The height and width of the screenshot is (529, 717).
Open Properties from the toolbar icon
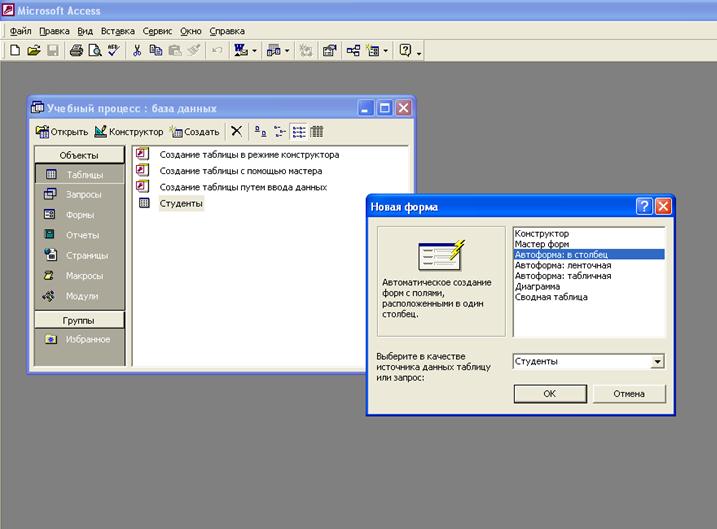330,50
